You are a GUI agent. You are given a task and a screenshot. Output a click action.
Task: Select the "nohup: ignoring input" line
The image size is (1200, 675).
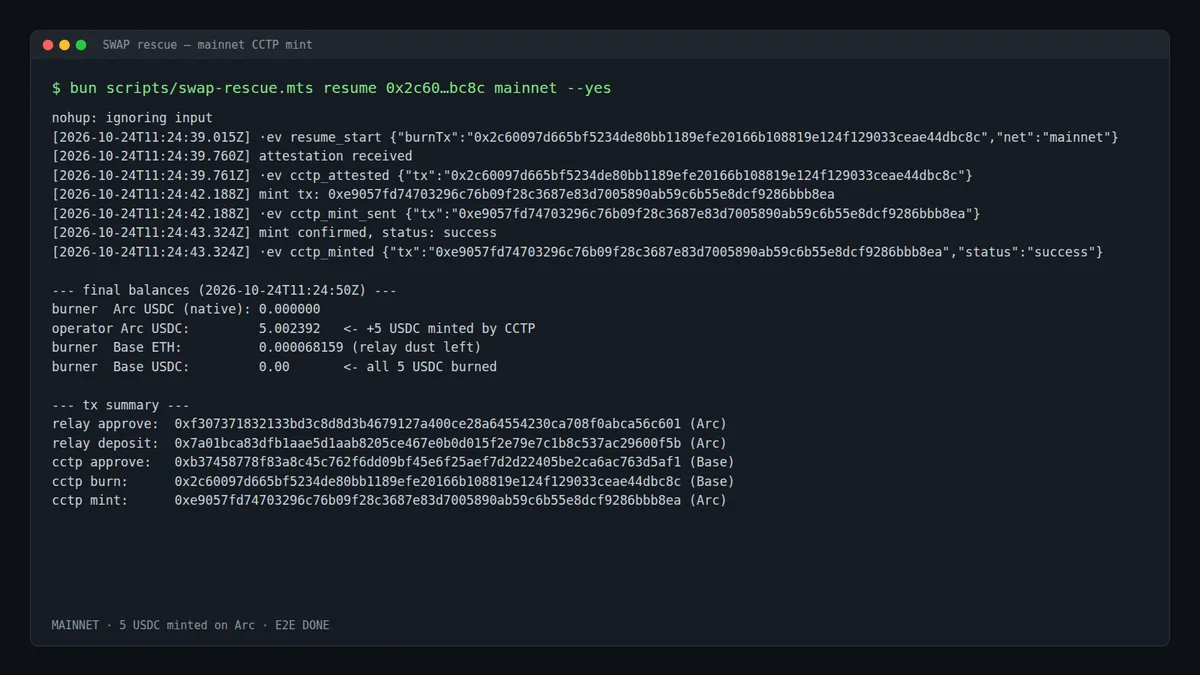pyautogui.click(x=132, y=118)
